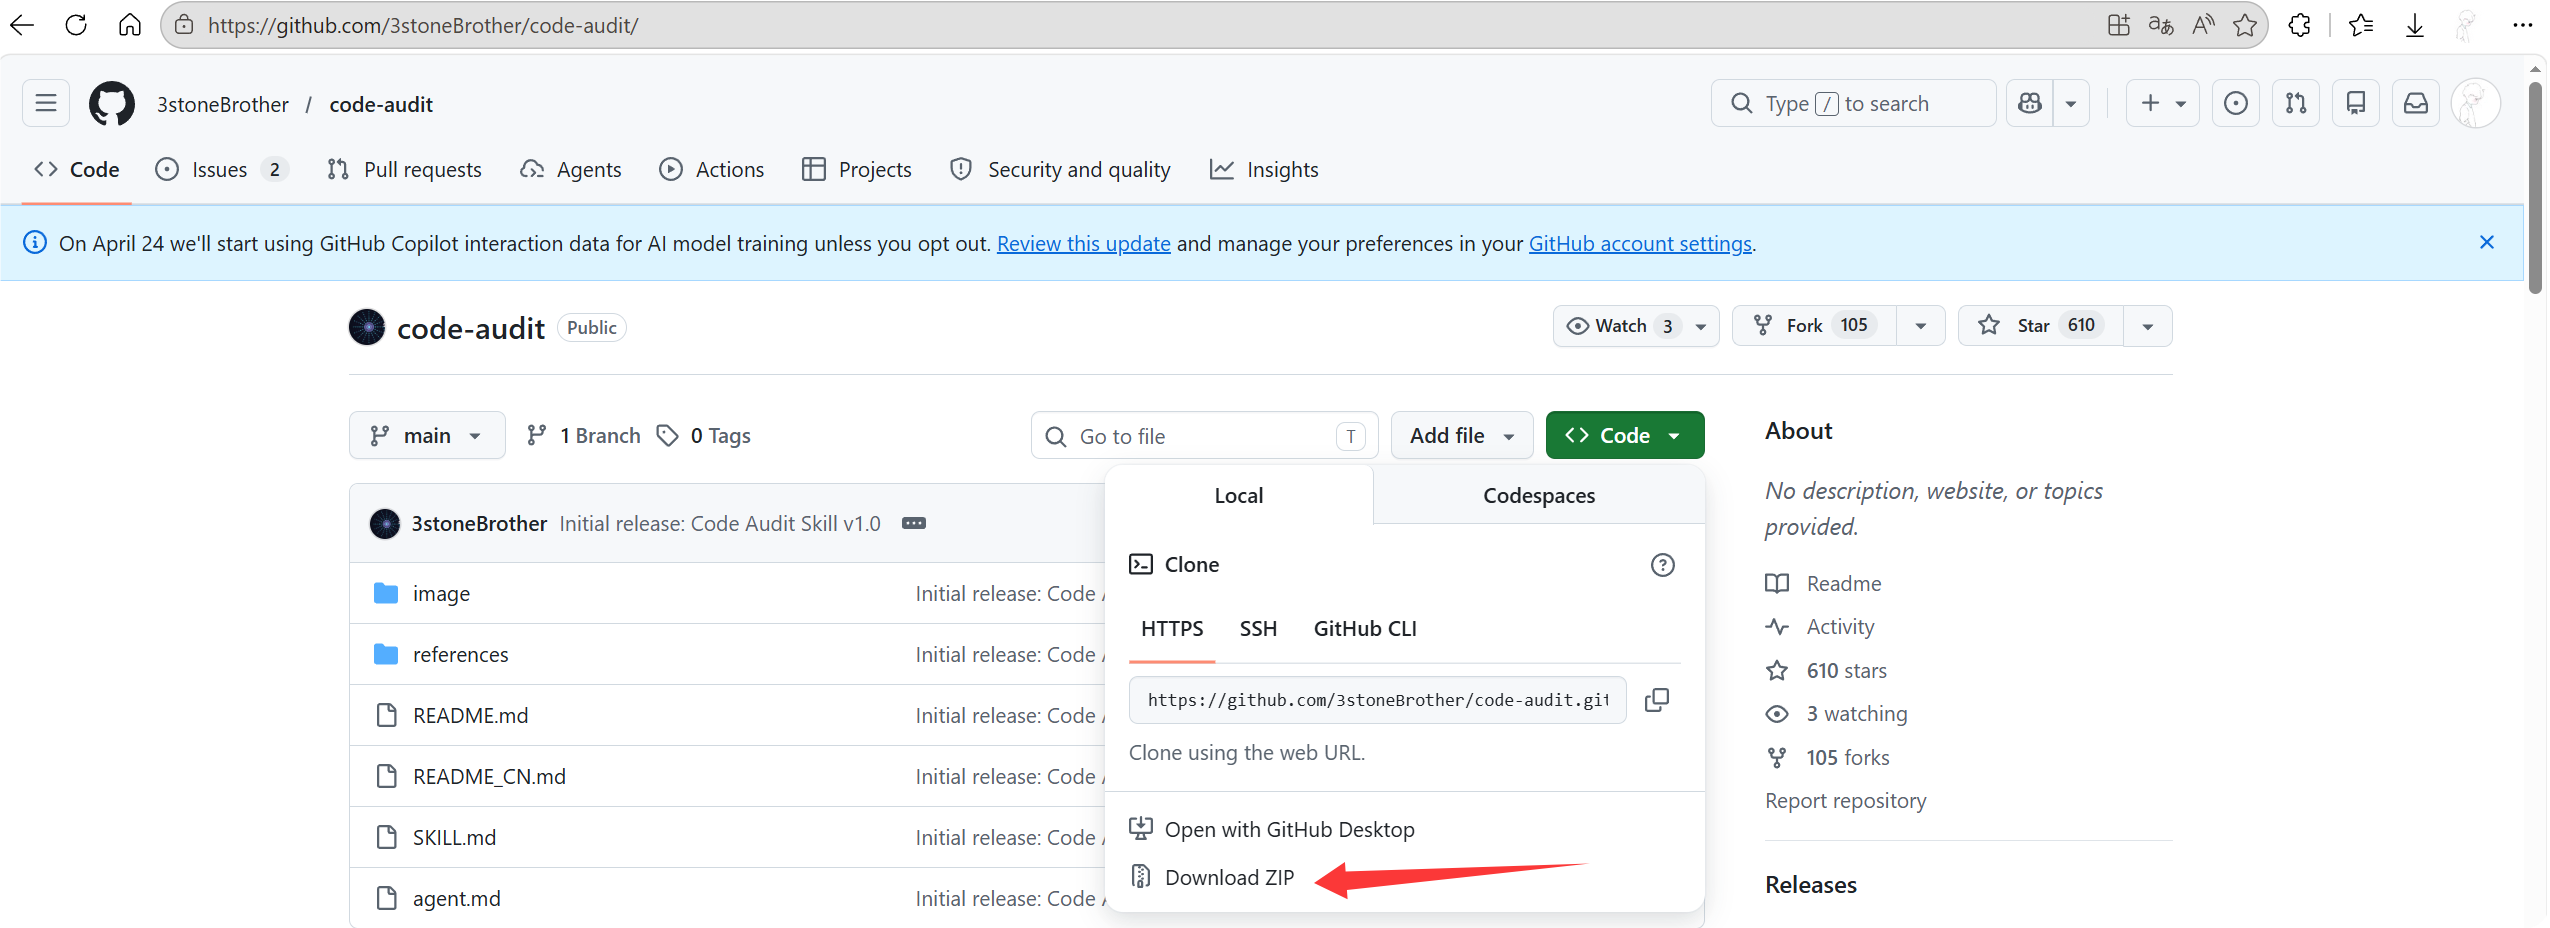Open the Copilot chat icon

tap(2030, 103)
